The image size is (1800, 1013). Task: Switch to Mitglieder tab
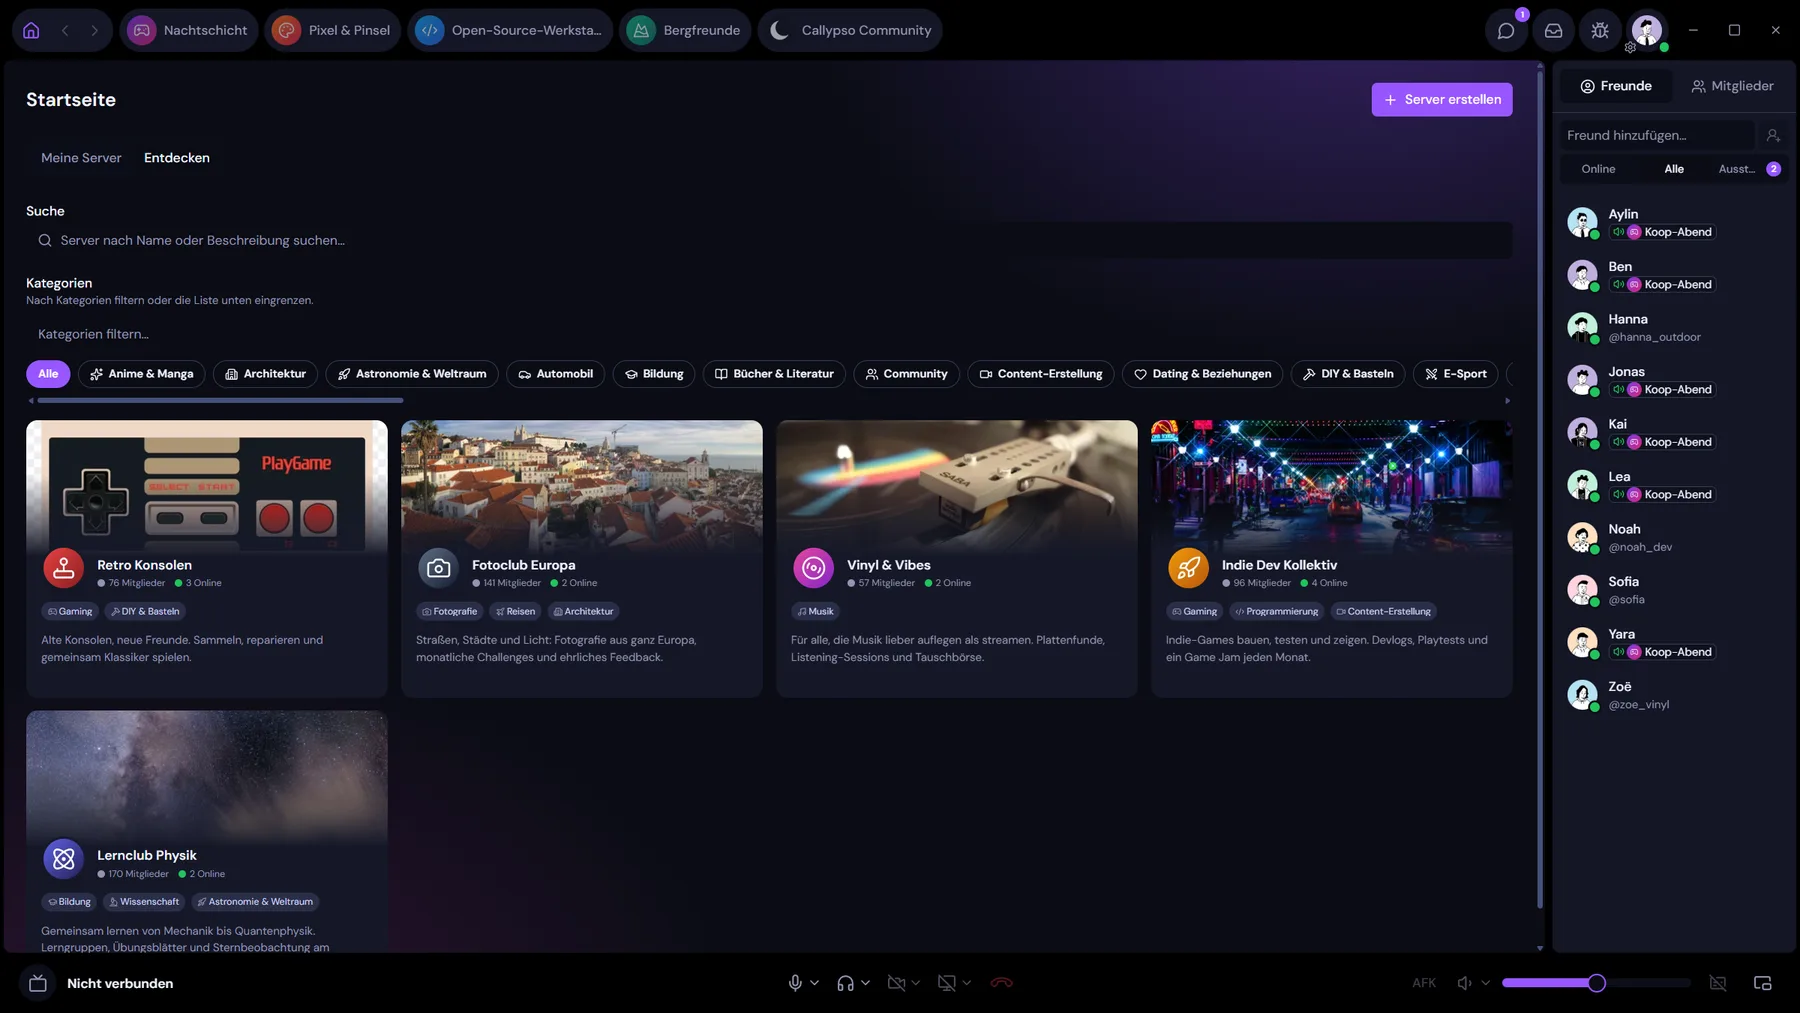click(1732, 86)
